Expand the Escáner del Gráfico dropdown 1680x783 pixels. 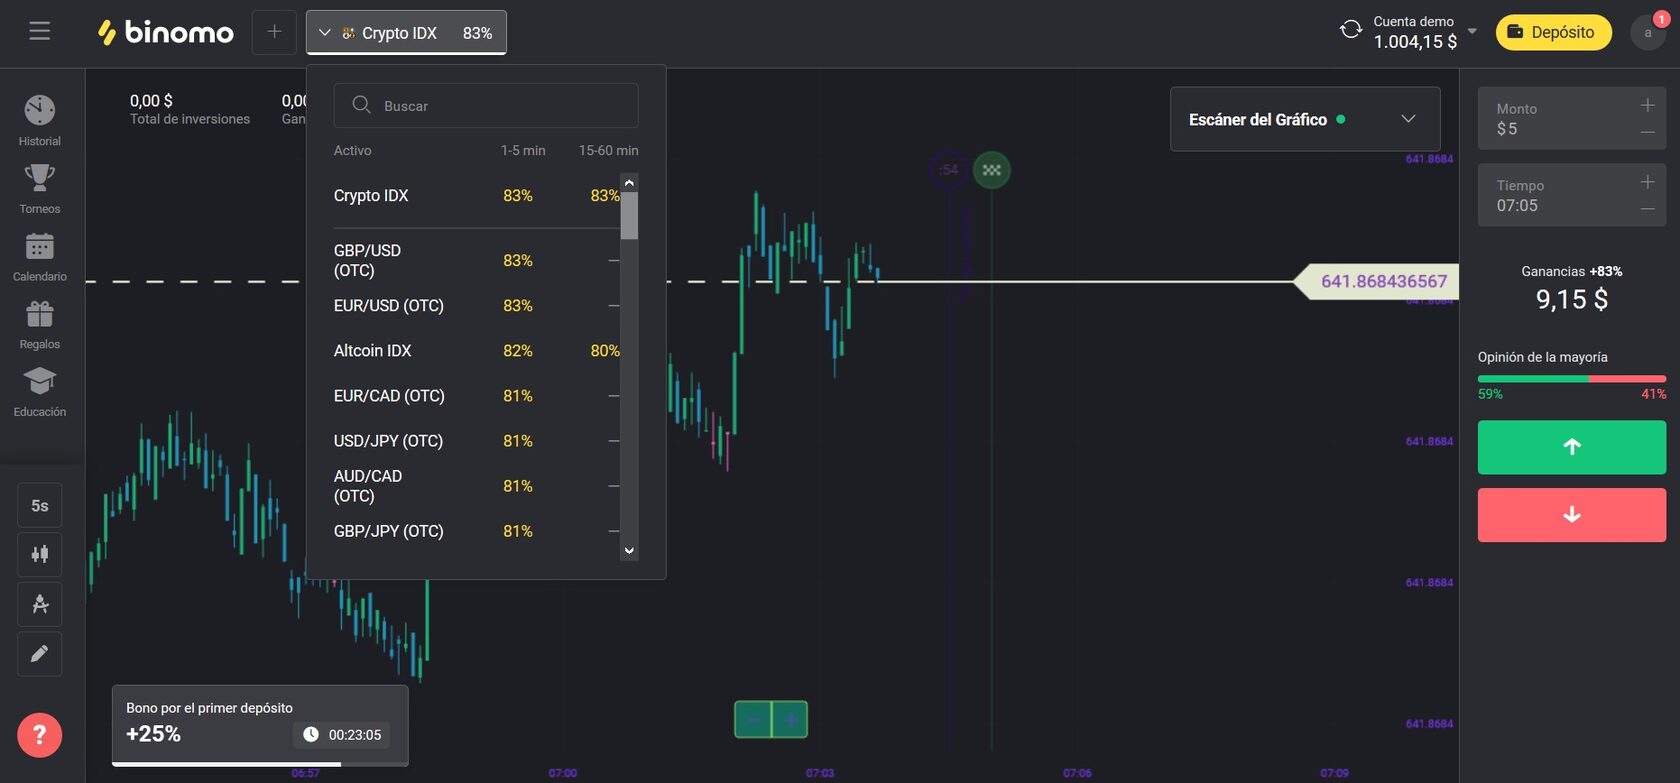[1407, 119]
